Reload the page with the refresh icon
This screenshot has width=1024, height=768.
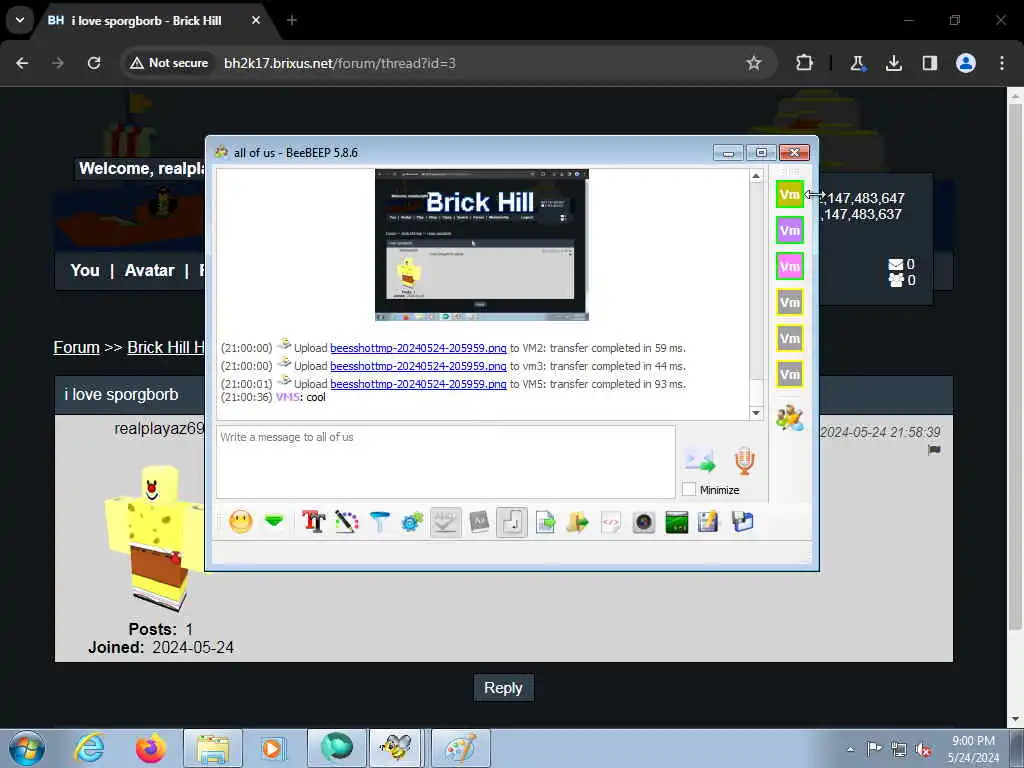94,63
